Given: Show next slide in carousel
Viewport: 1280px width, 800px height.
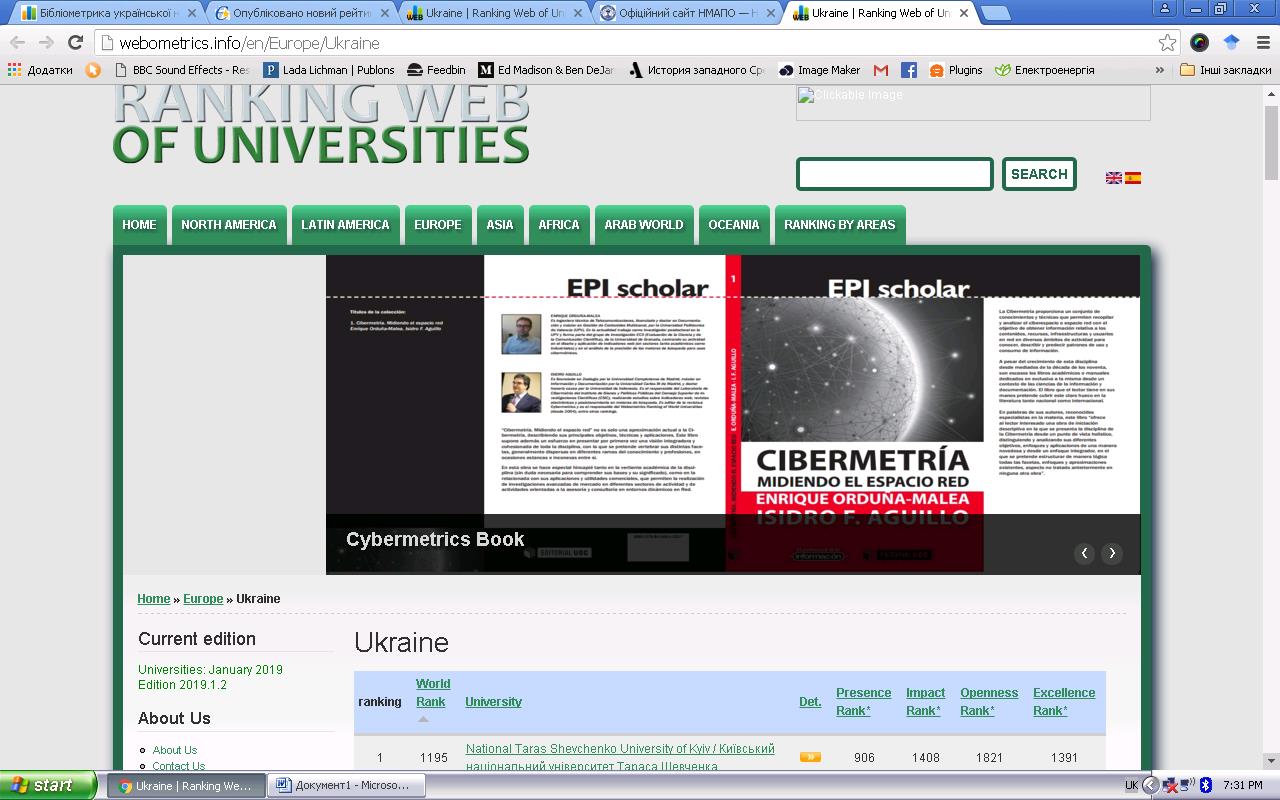Looking at the screenshot, I should pyautogui.click(x=1111, y=553).
